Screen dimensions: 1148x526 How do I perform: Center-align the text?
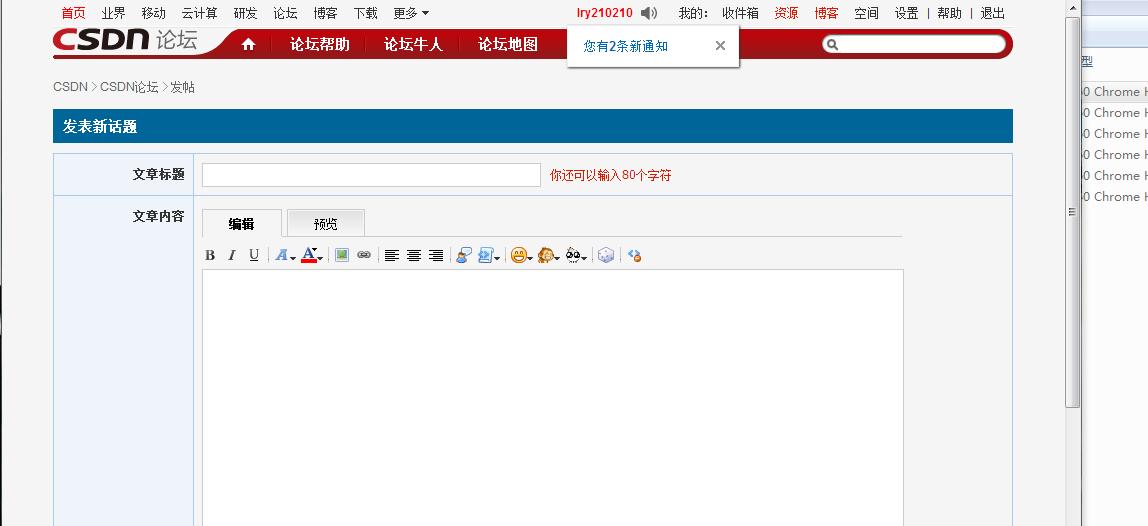(x=414, y=255)
